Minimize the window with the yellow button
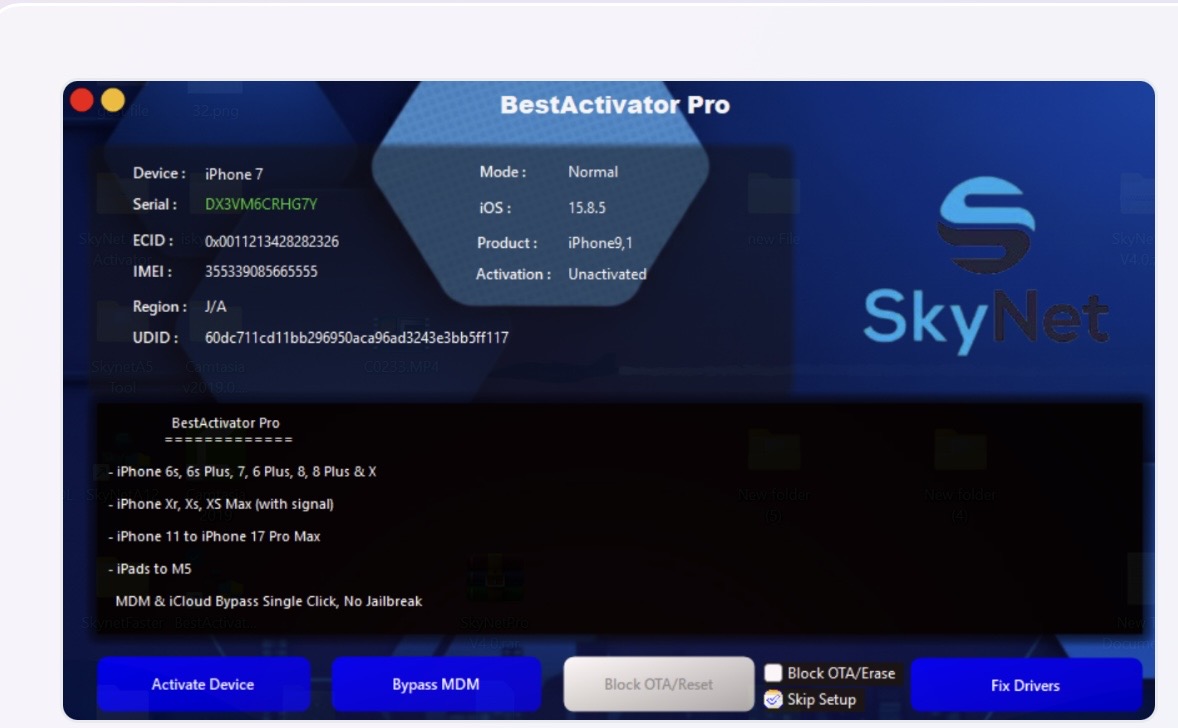 coord(113,100)
